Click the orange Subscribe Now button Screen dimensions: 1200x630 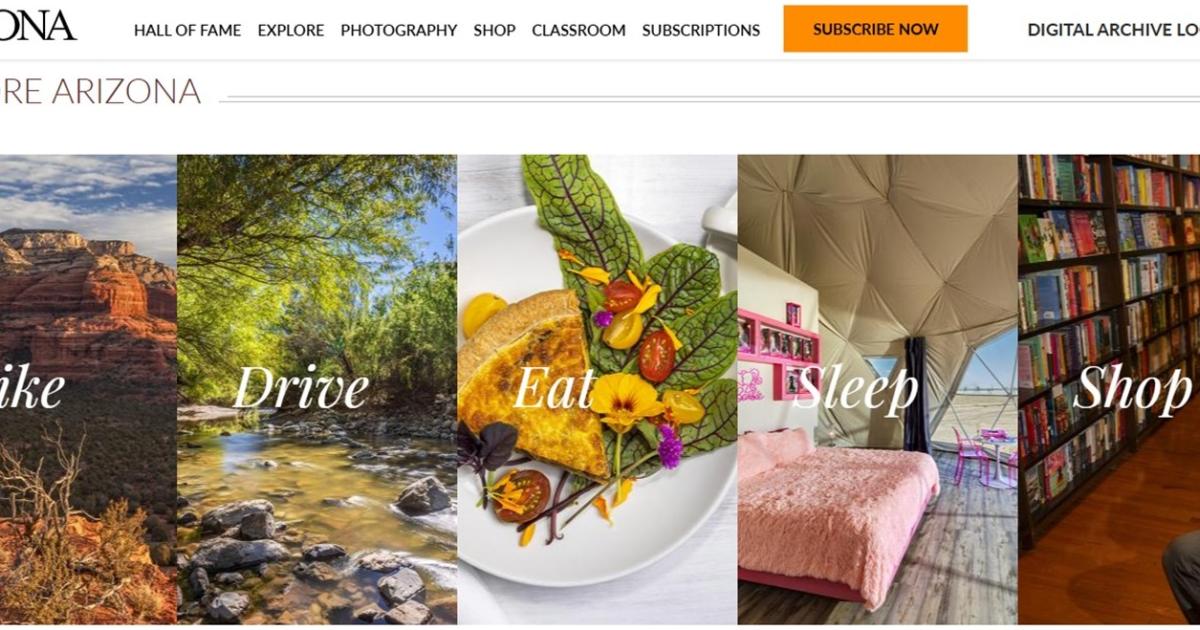pos(876,29)
